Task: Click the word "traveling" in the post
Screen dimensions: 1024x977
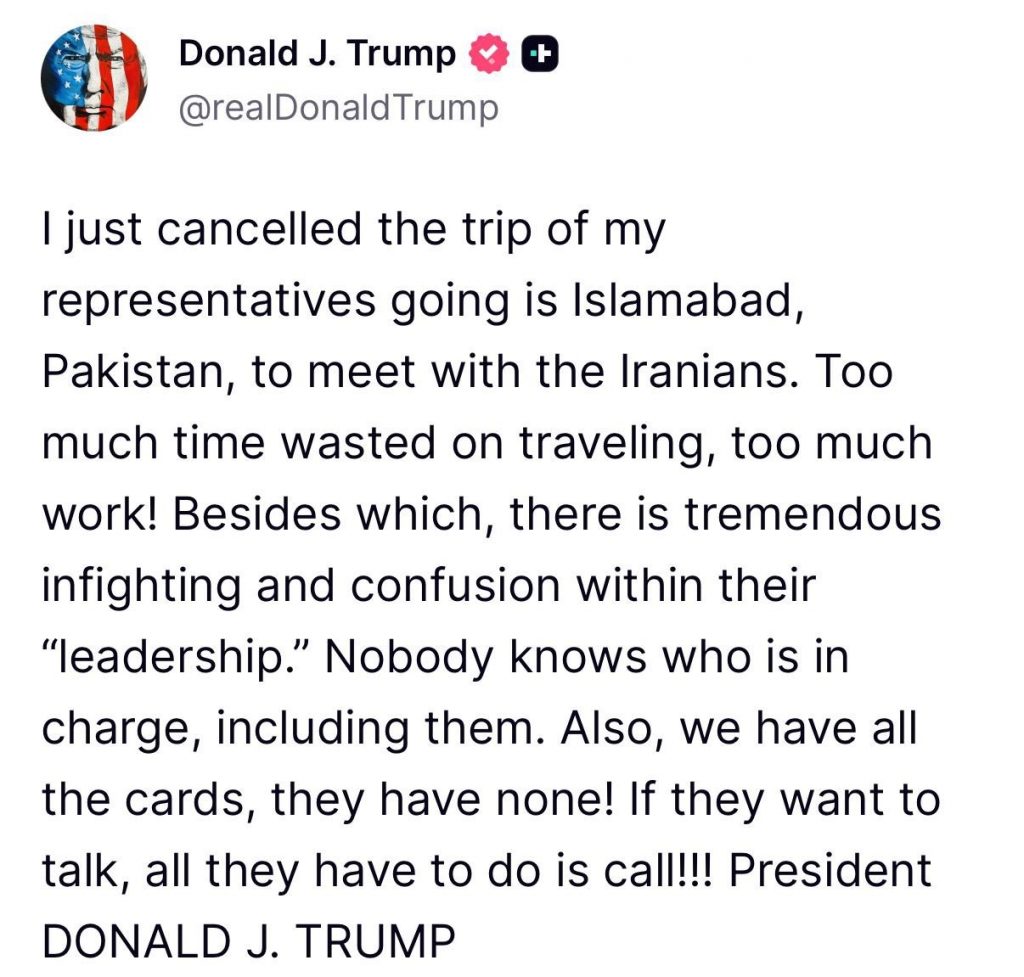Action: (x=615, y=444)
